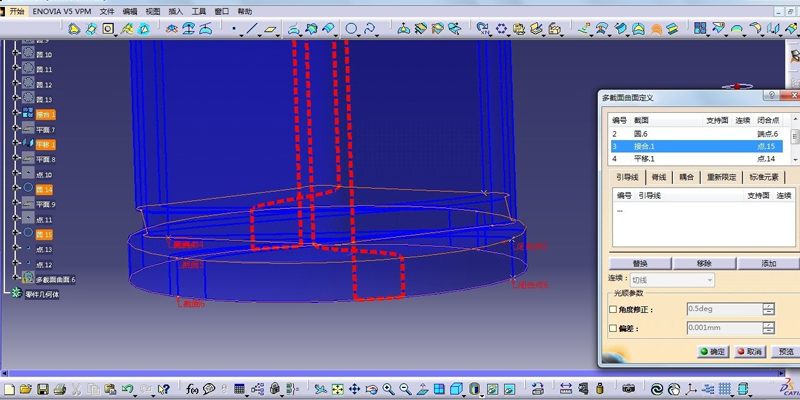The height and width of the screenshot is (400, 800).
Task: Switch to the 脊线 tab
Action: (x=658, y=176)
